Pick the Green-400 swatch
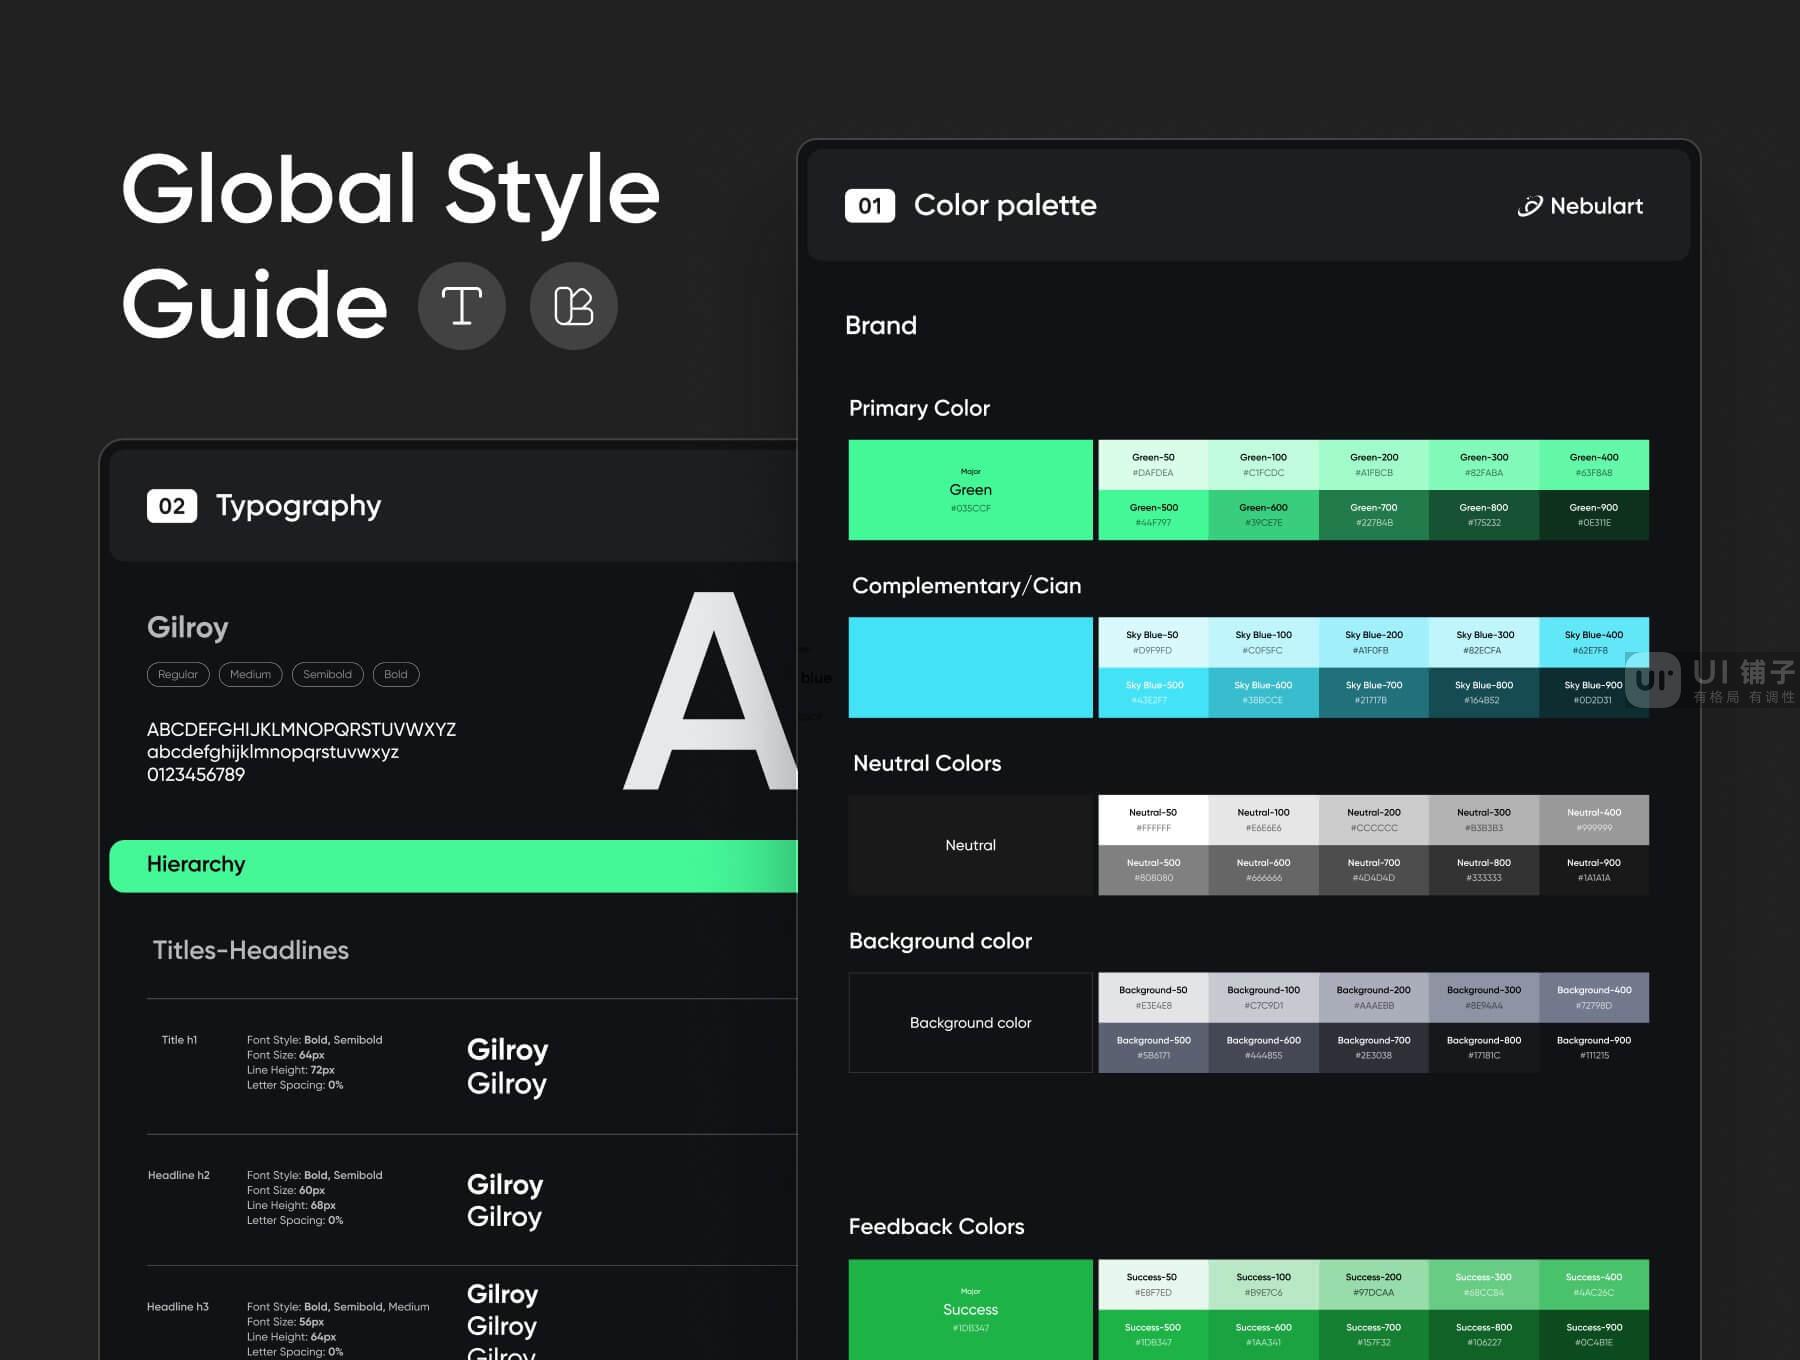 click(x=1594, y=465)
